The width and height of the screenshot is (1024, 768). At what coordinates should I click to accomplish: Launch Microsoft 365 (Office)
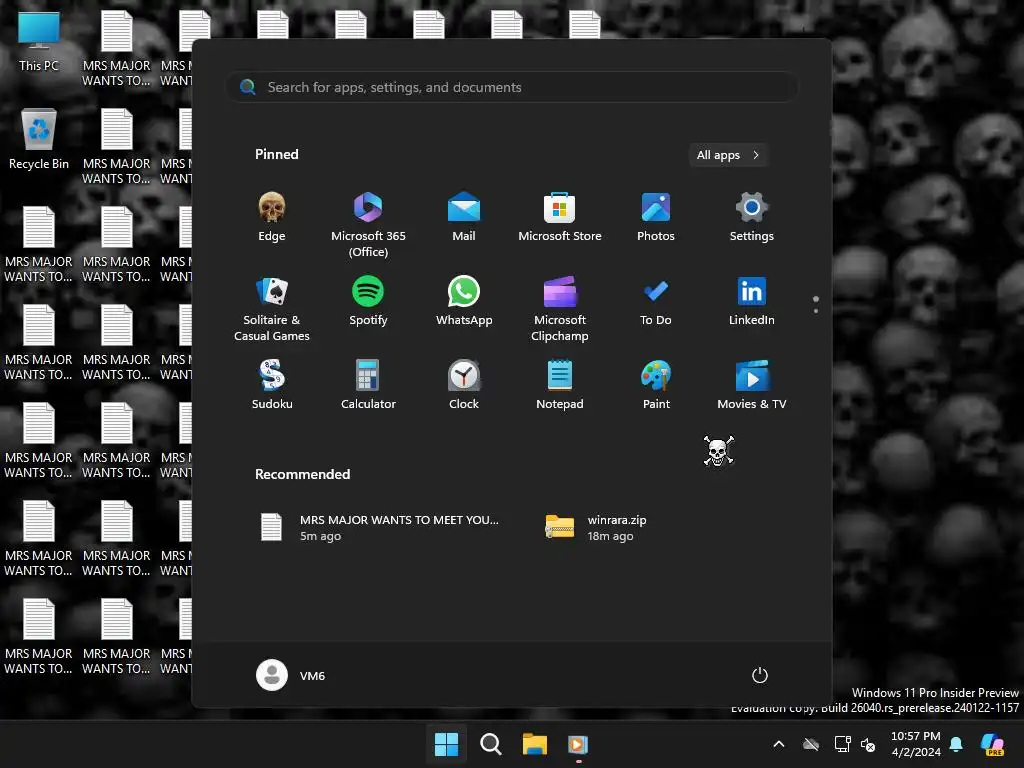click(x=368, y=225)
